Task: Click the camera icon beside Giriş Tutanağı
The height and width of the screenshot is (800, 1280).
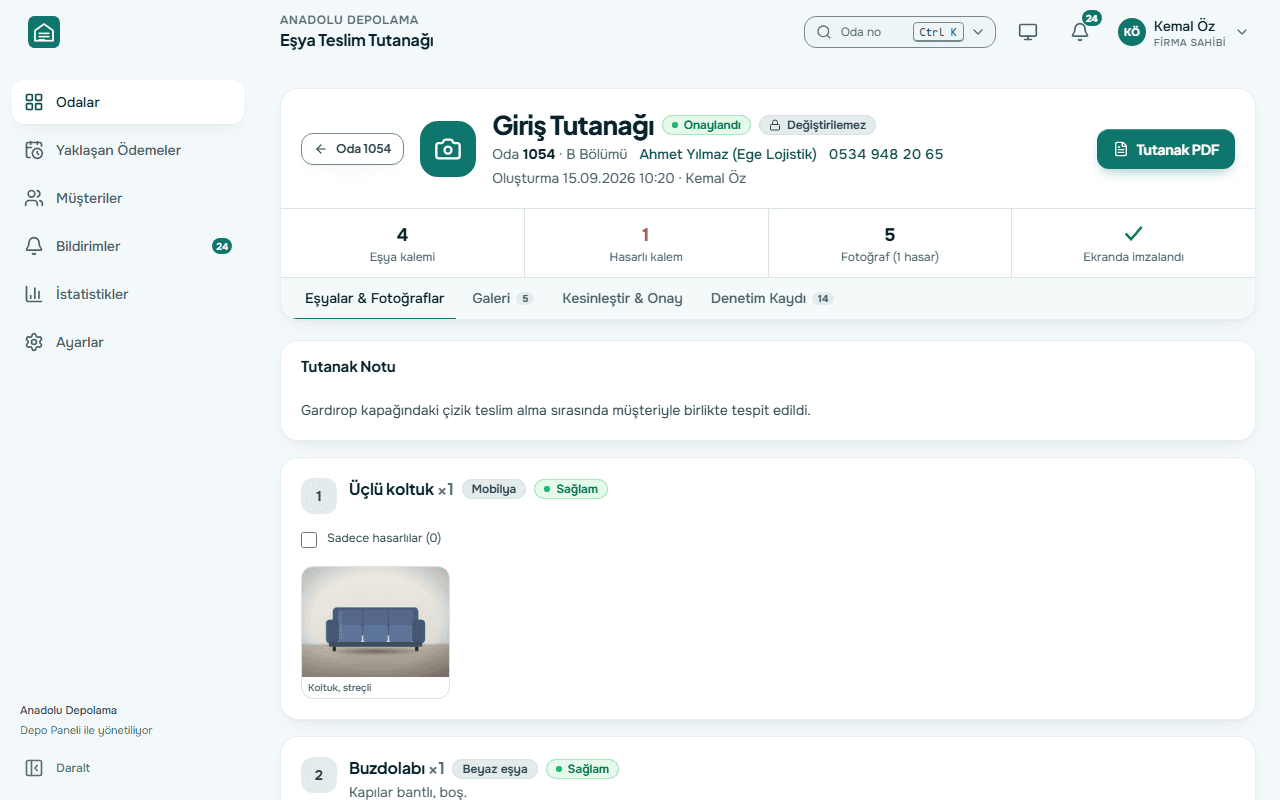Action: (448, 149)
